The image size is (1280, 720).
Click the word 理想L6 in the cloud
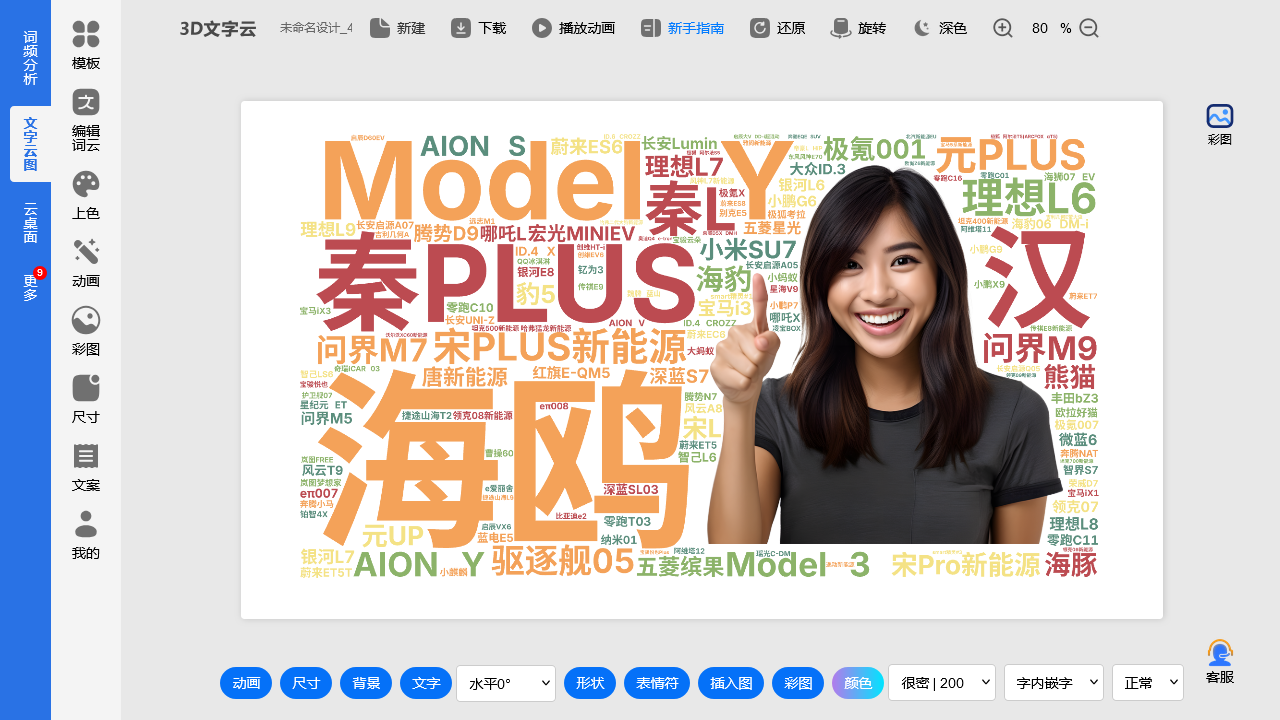[x=1029, y=198]
